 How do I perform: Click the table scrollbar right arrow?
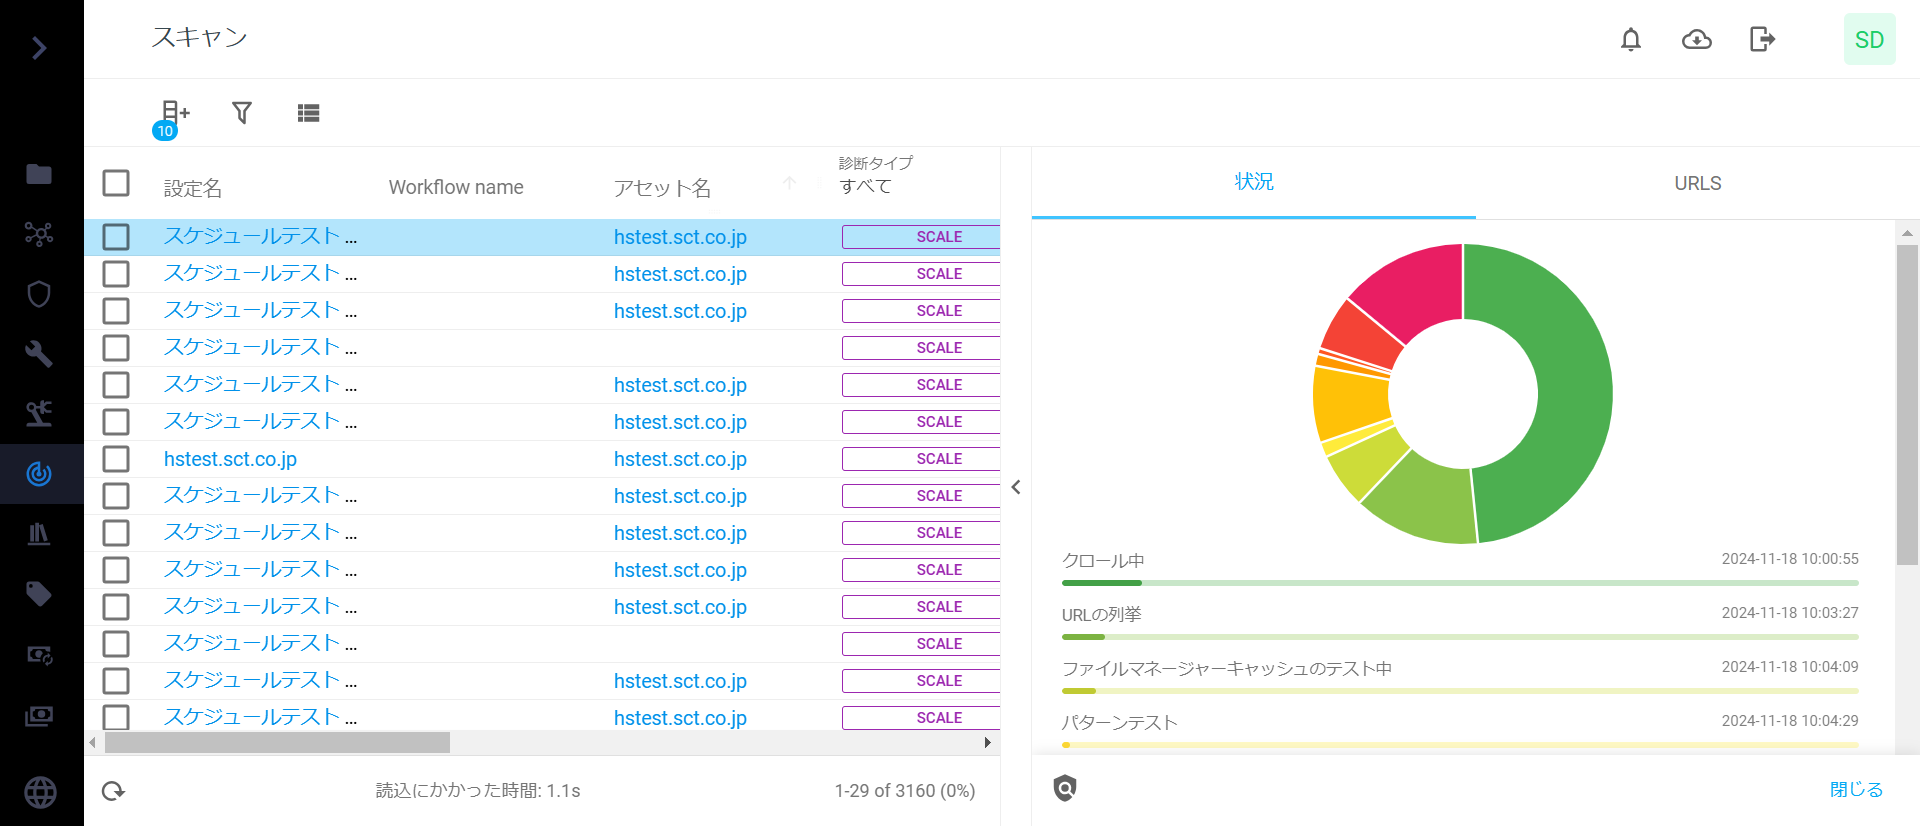[x=988, y=742]
